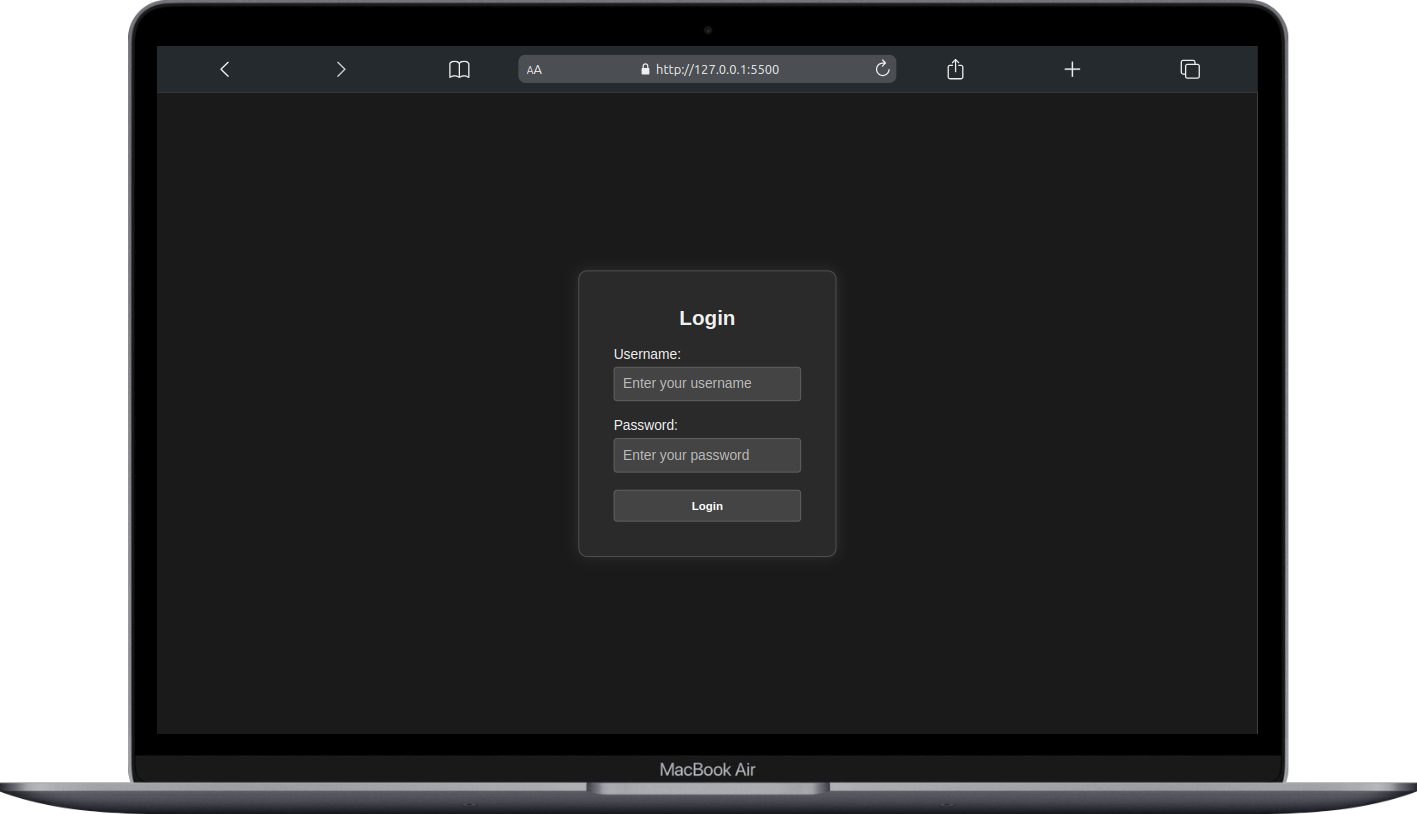Focus the username input field

point(707,384)
